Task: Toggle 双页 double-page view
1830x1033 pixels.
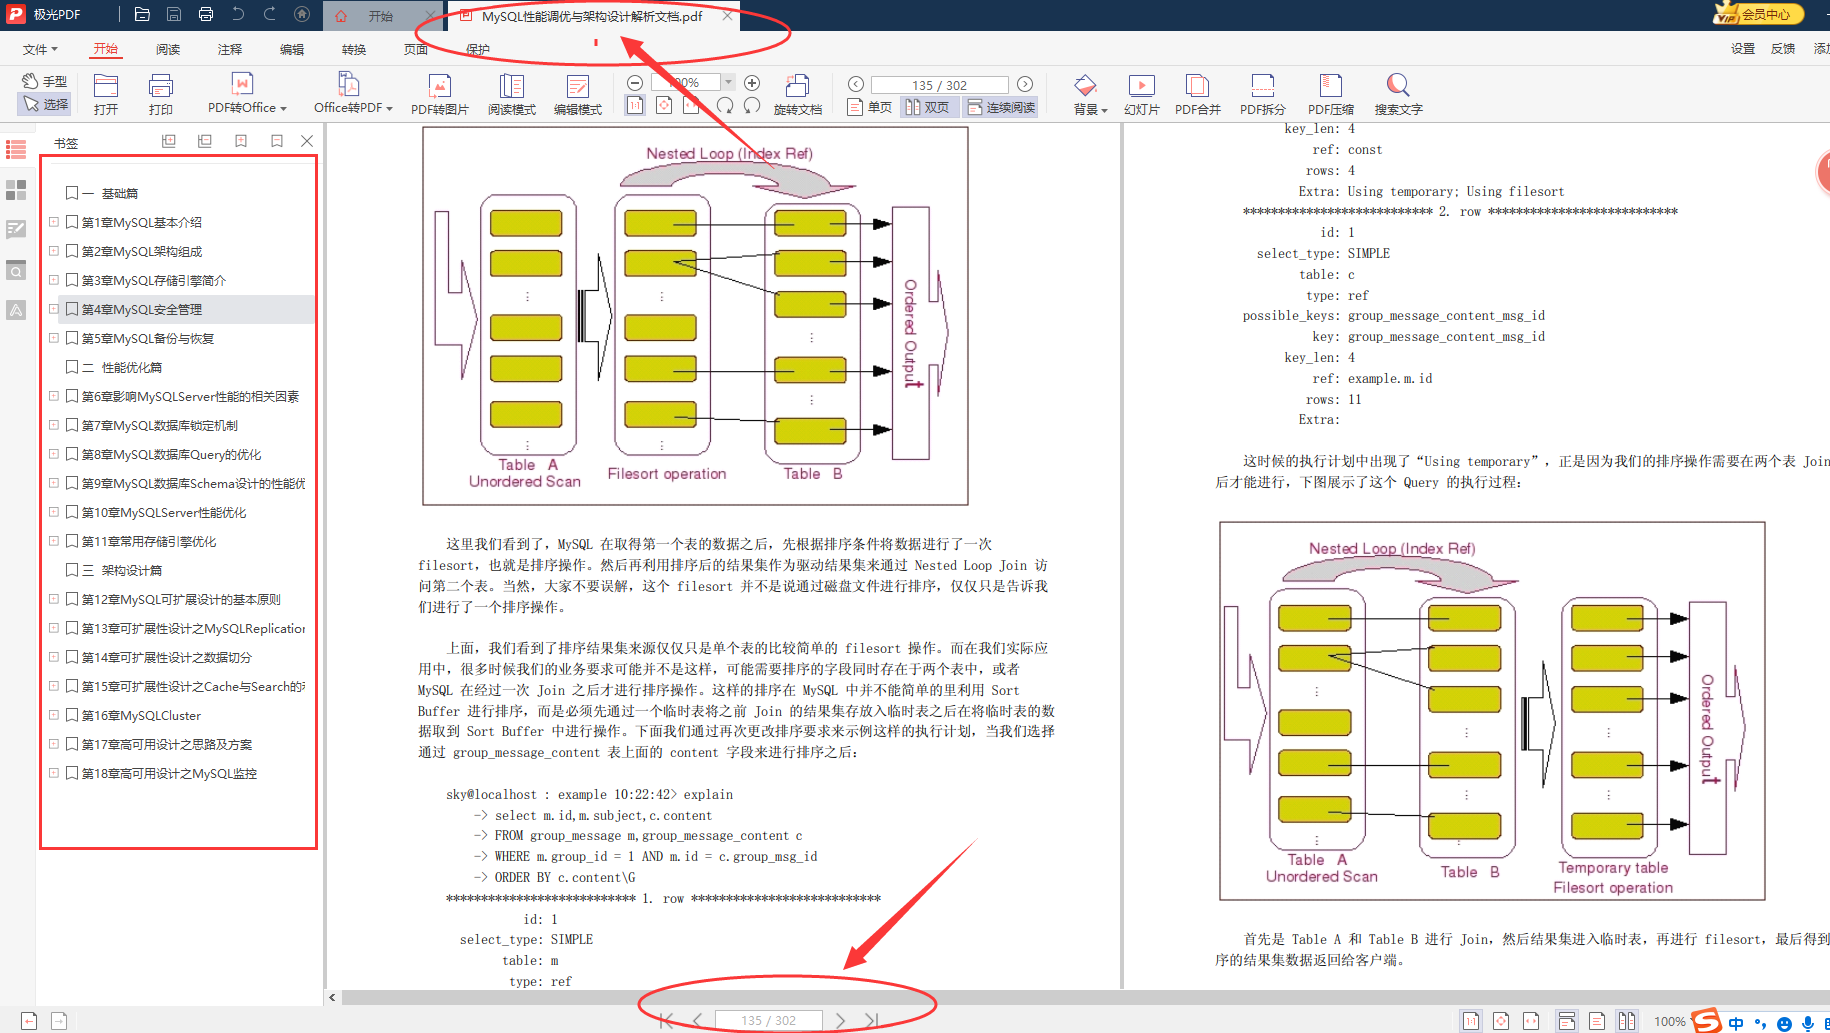Action: click(926, 107)
